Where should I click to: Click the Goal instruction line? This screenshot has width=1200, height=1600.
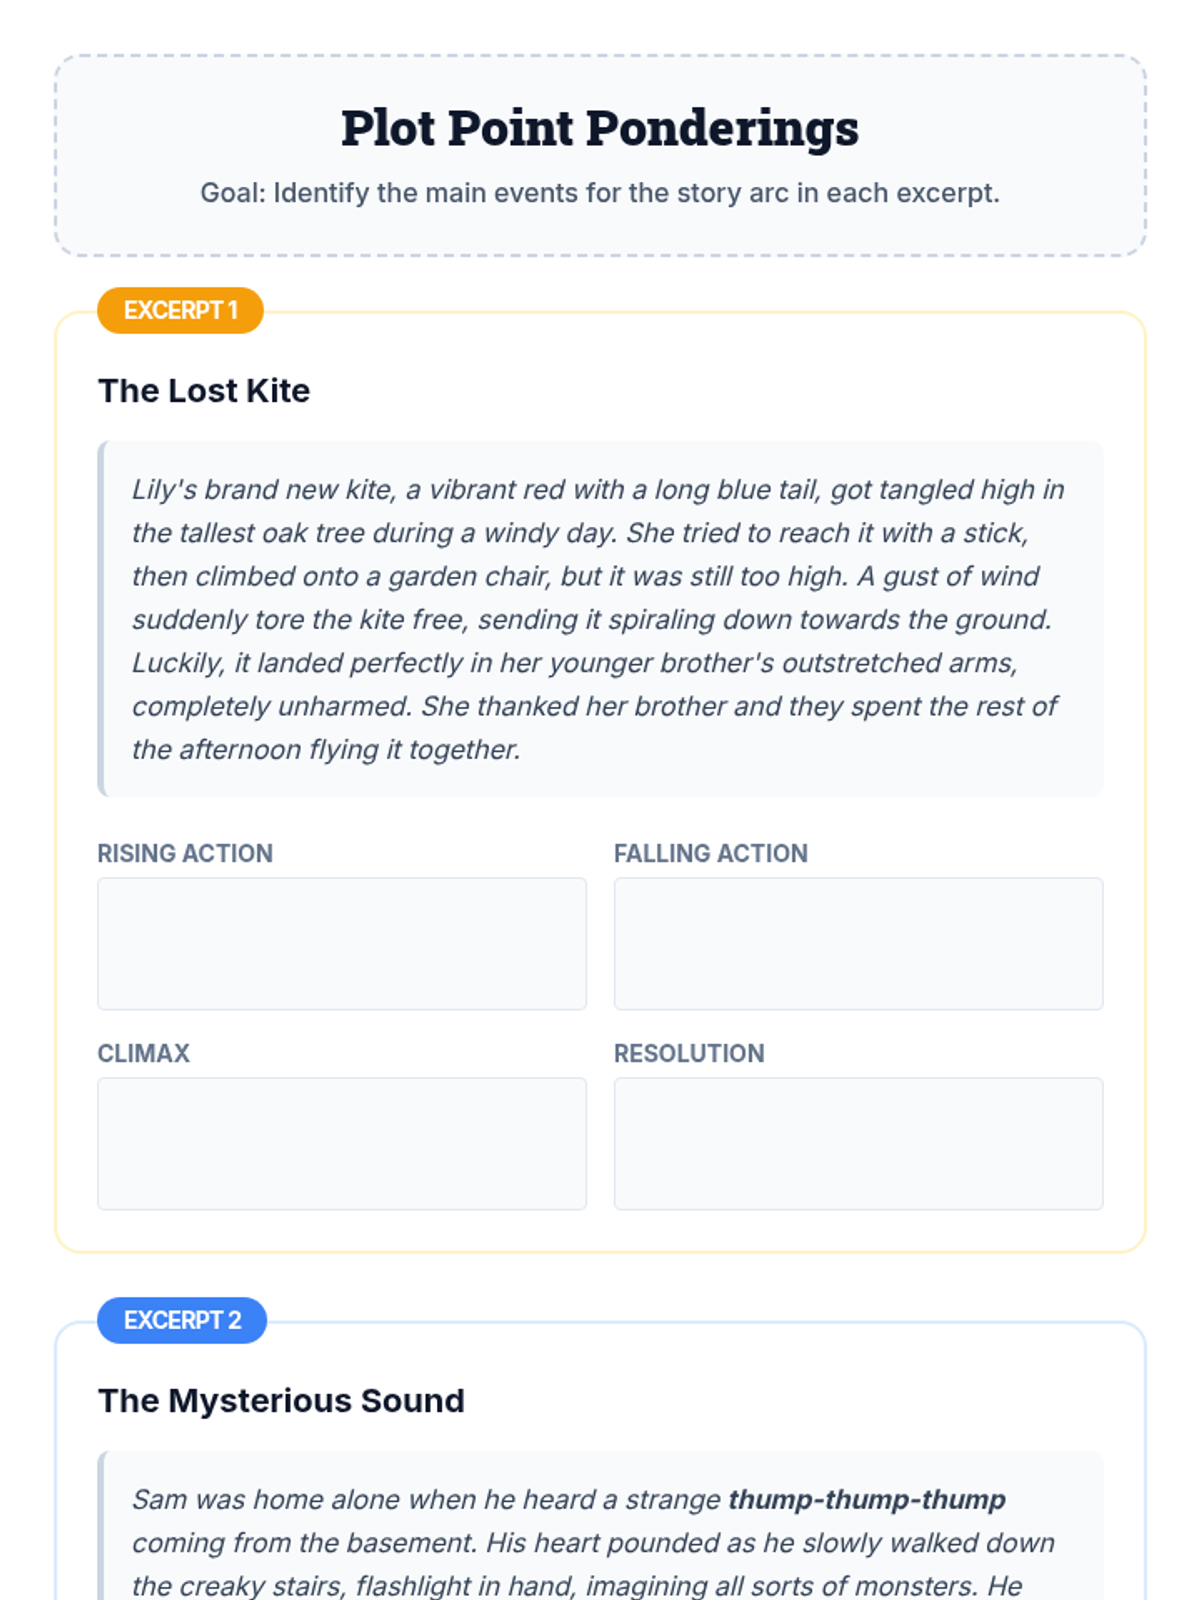click(x=600, y=192)
